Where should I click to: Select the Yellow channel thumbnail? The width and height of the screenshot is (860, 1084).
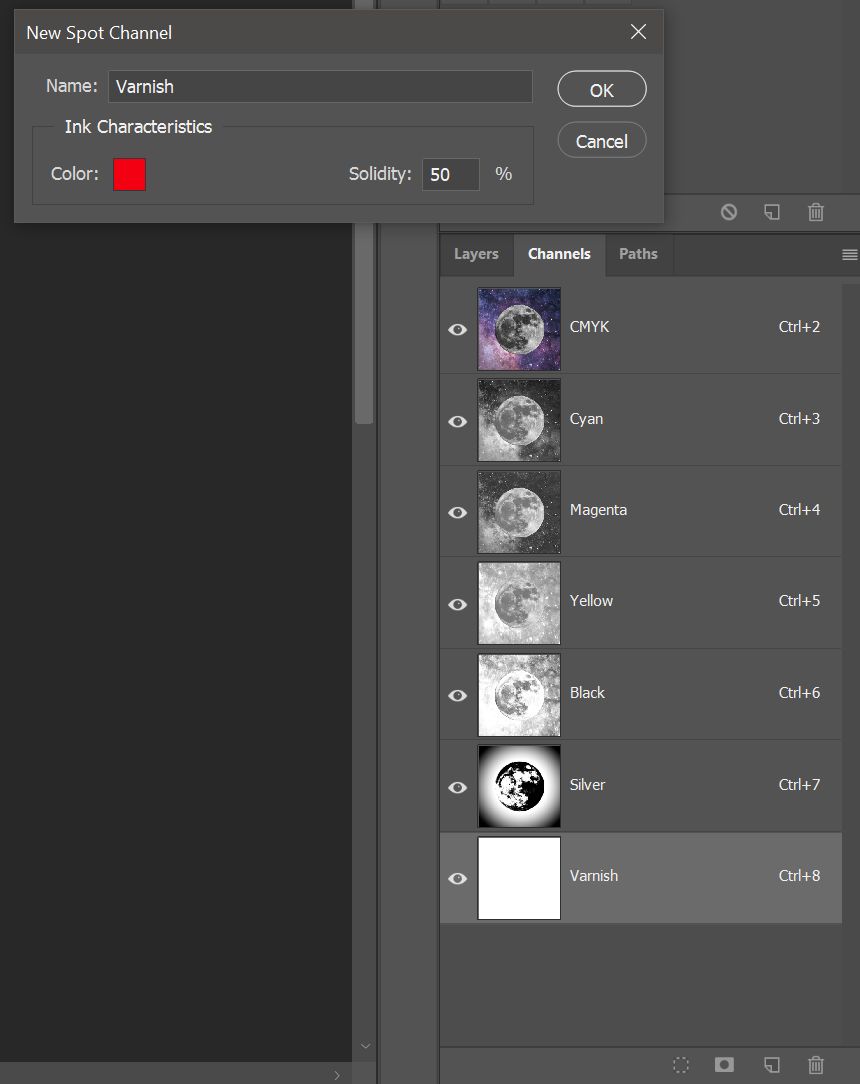(519, 604)
